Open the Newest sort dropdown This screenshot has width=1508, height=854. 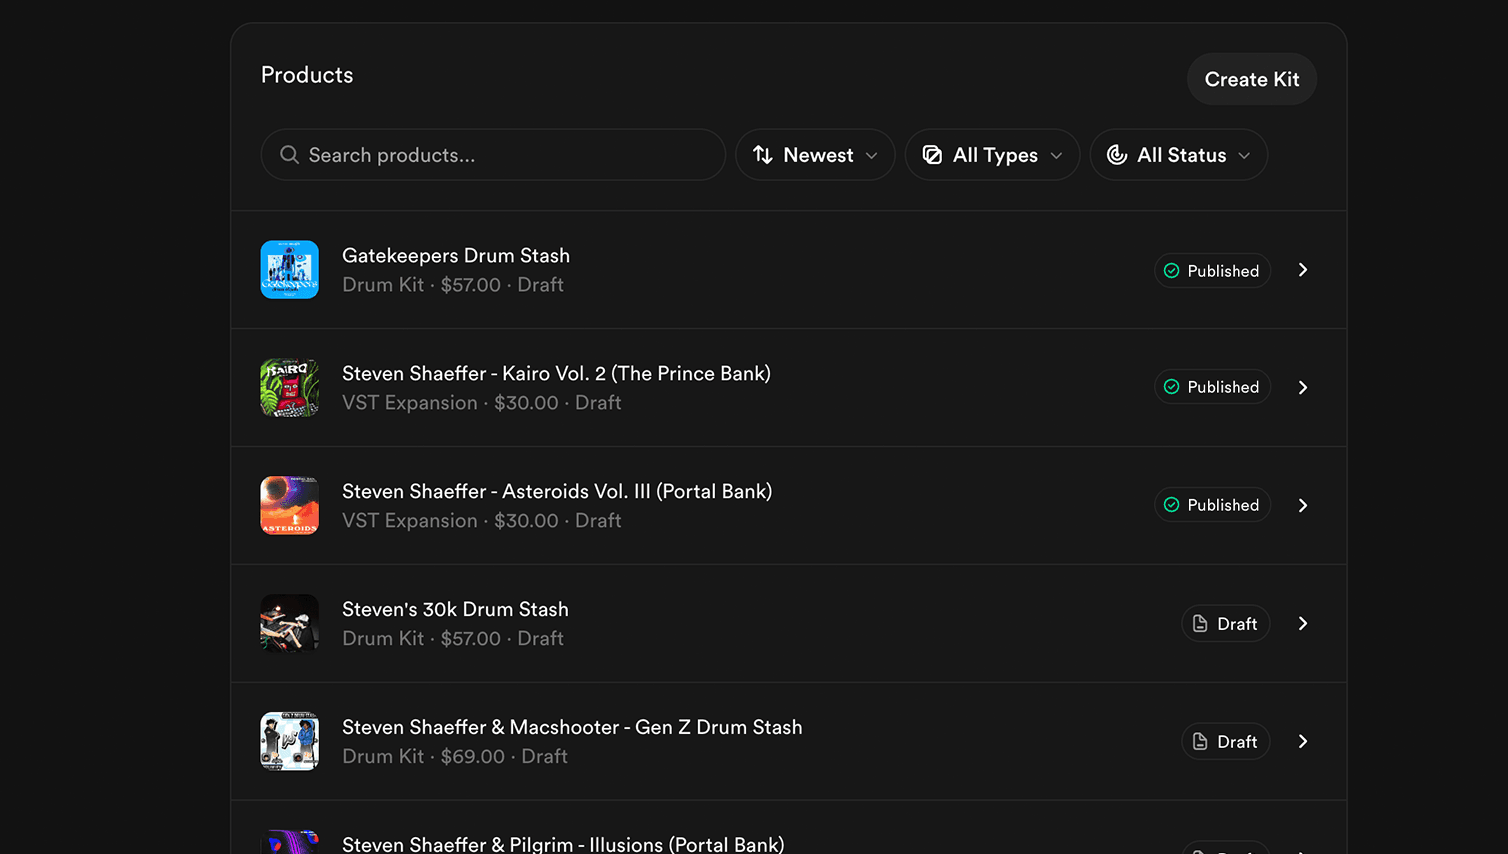point(815,155)
